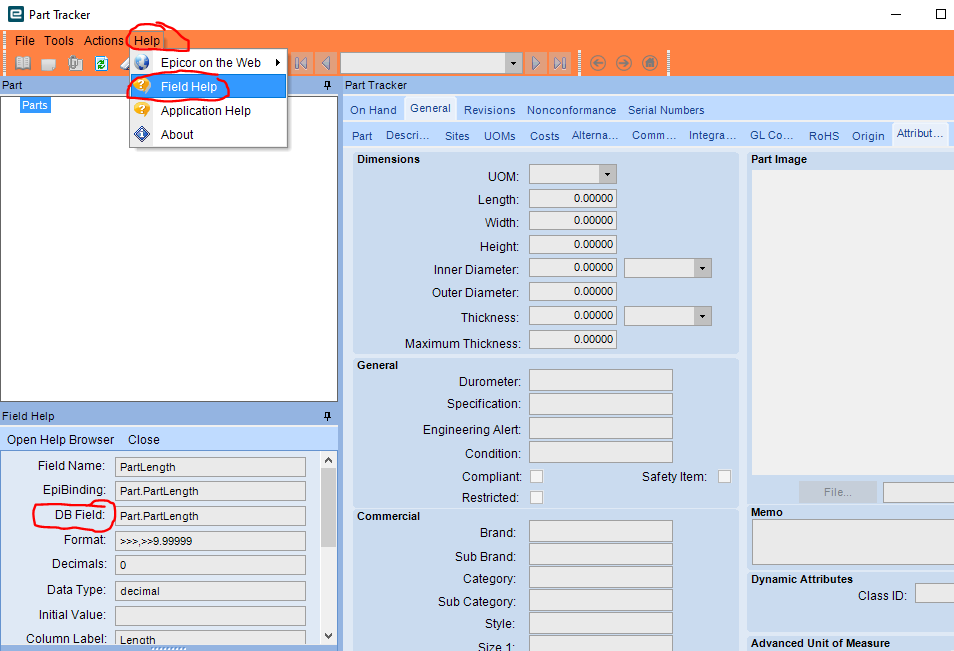
Task: Click the open book toolbar icon
Action: point(23,63)
